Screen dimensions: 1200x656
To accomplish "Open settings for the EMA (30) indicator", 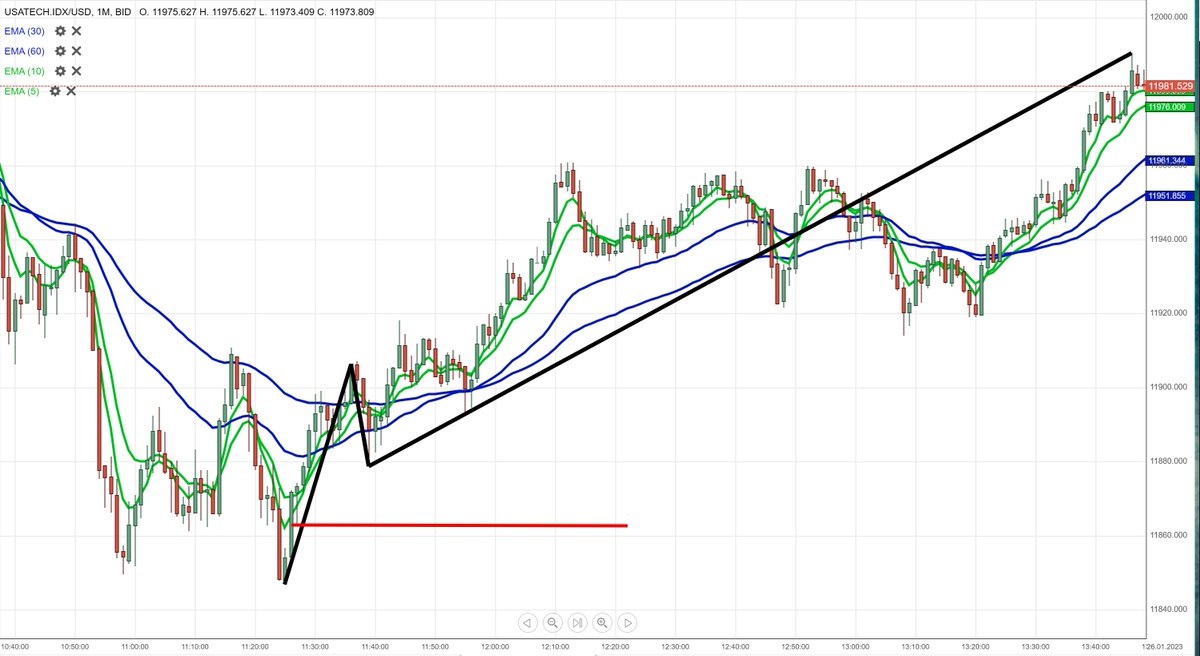I will pyautogui.click(x=58, y=31).
